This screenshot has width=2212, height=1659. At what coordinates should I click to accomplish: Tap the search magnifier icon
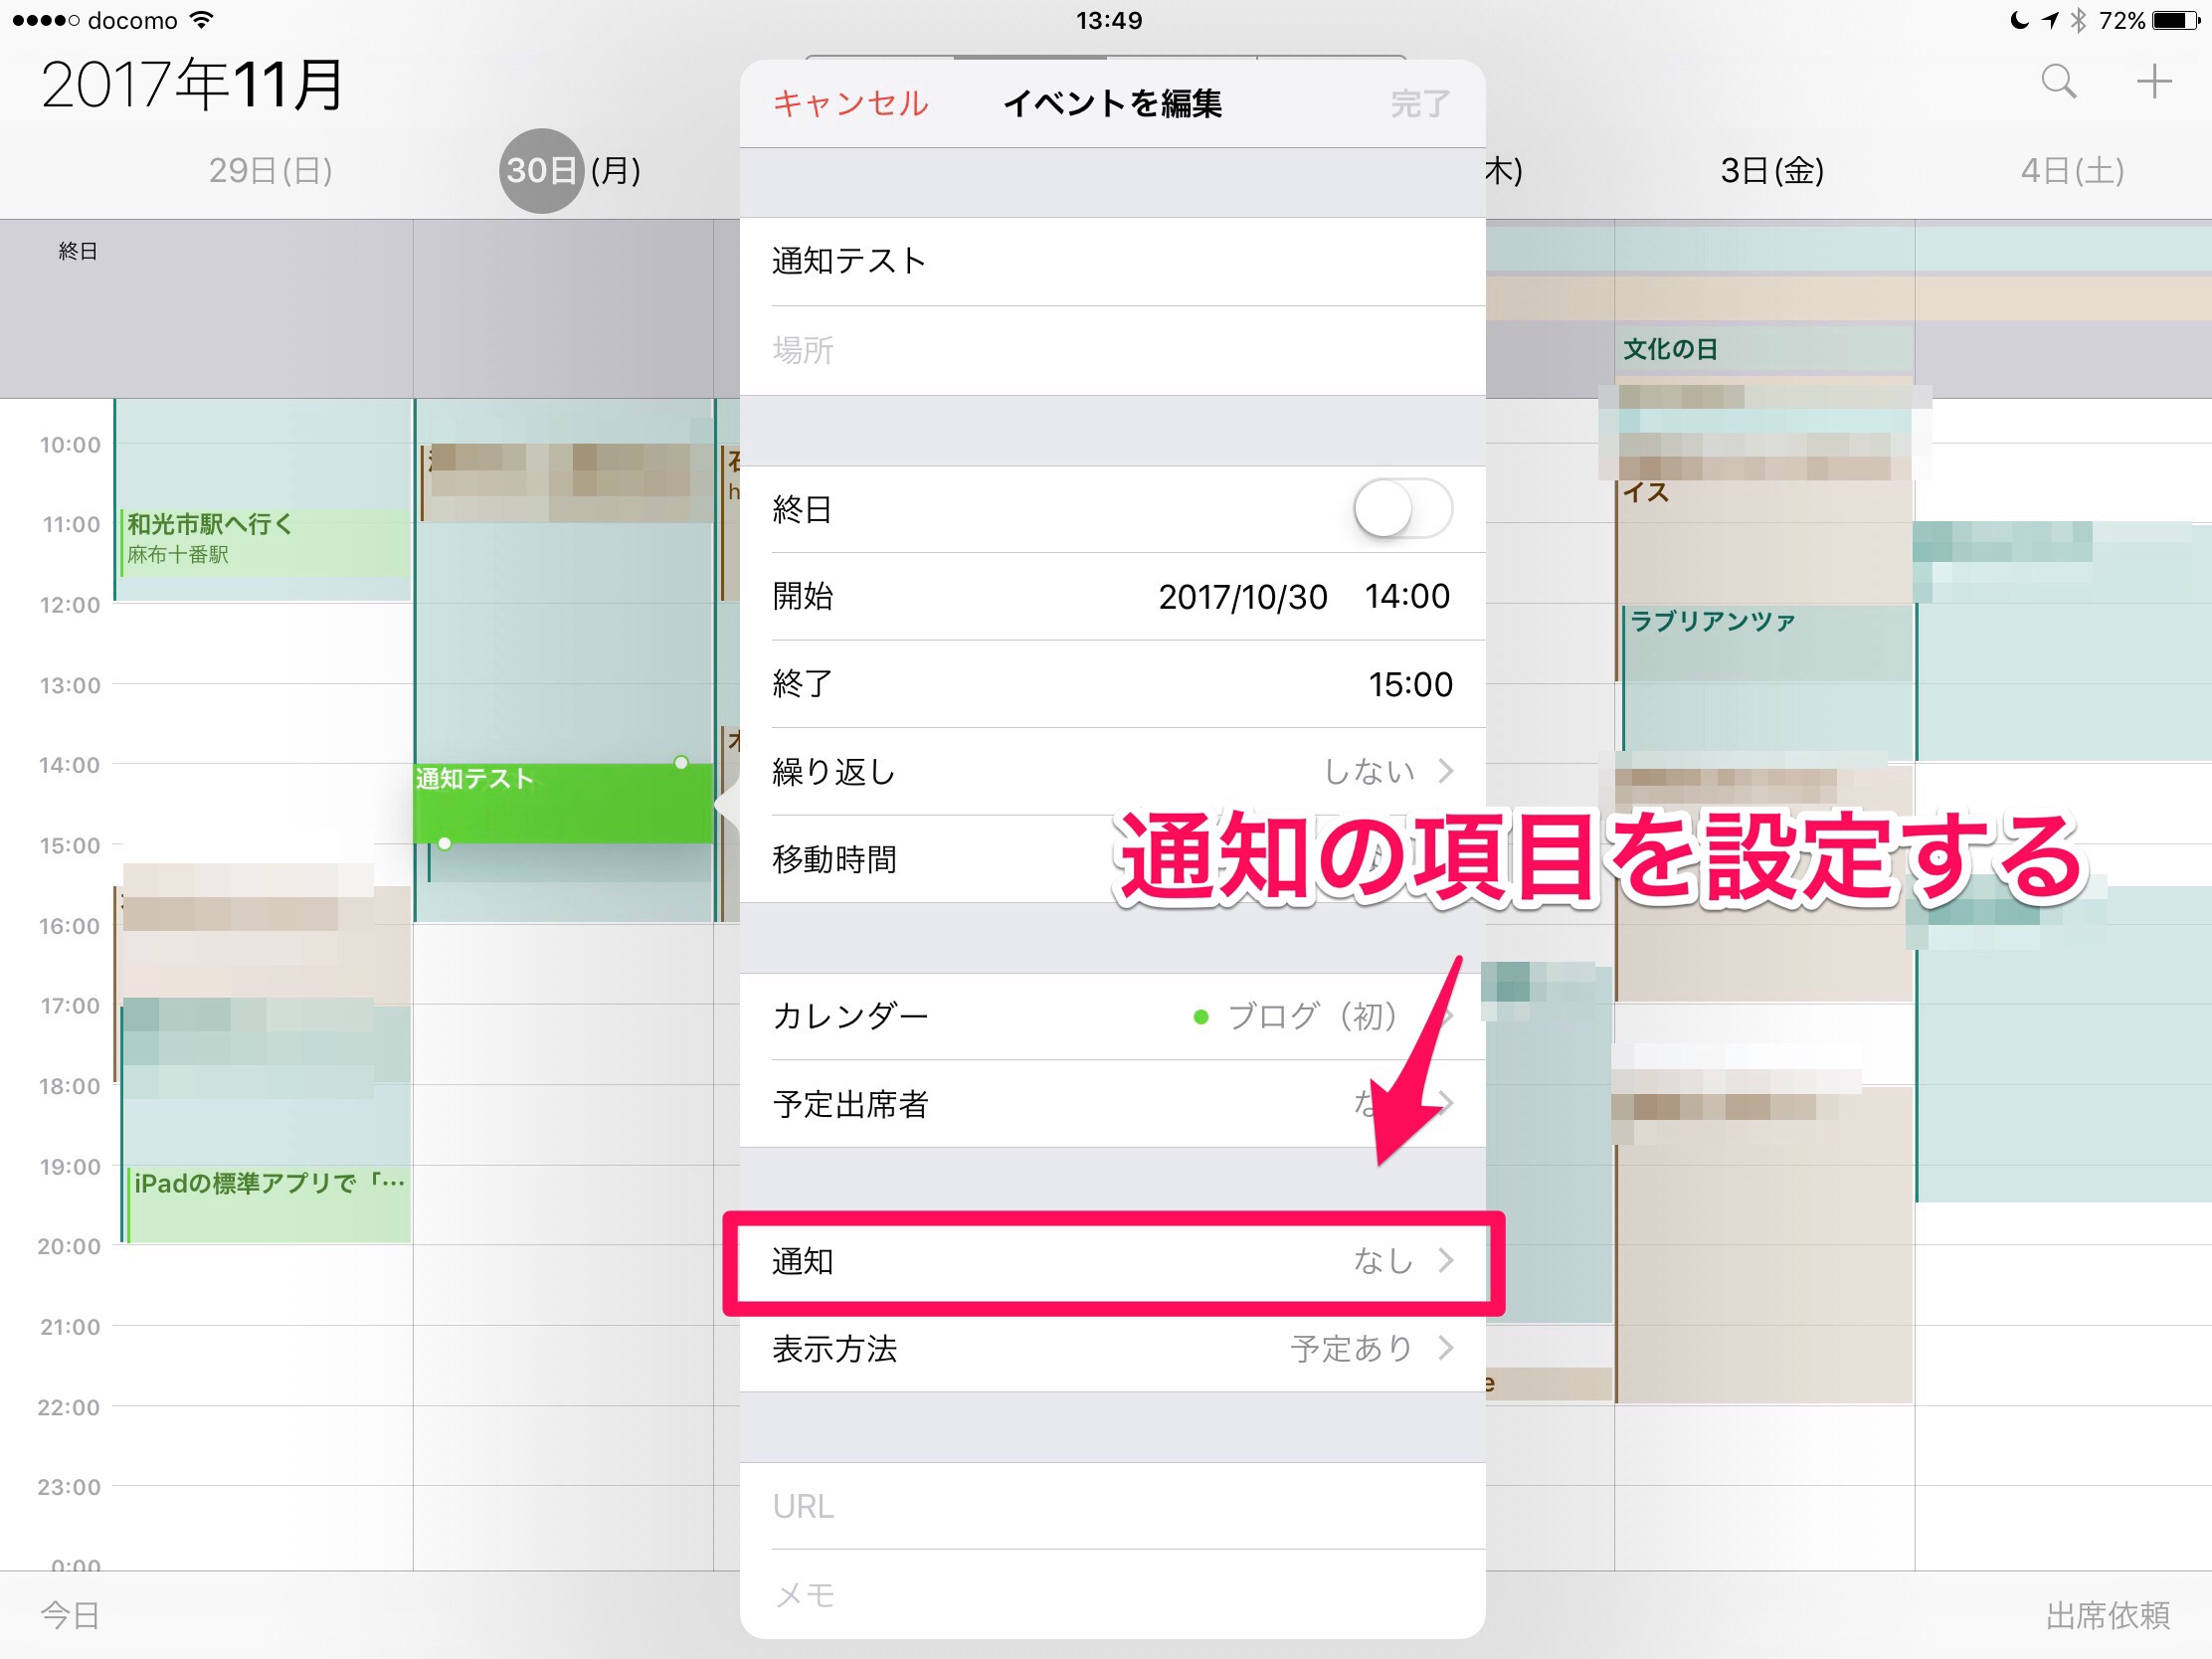click(2058, 81)
